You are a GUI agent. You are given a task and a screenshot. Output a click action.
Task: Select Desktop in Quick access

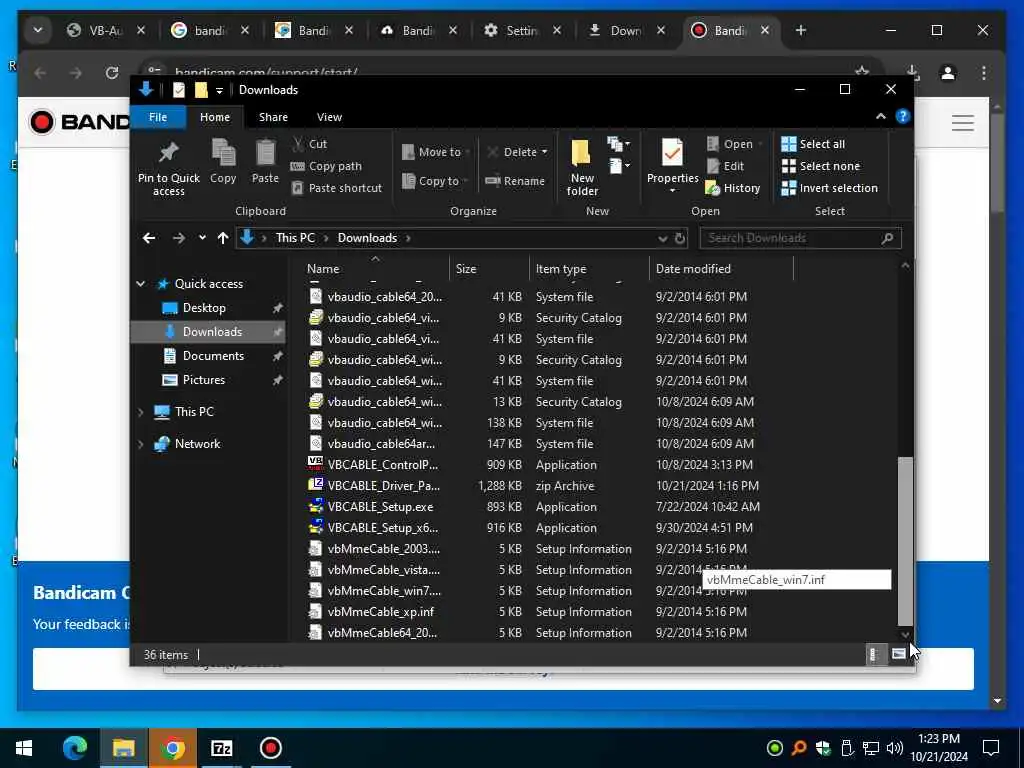tap(204, 308)
